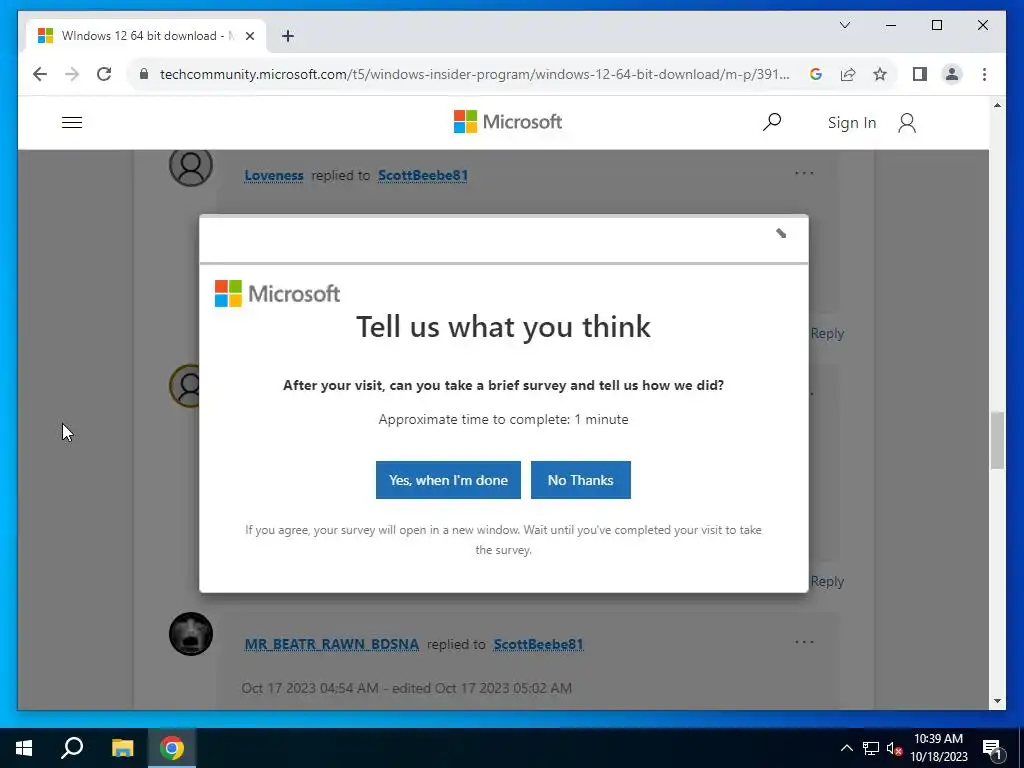Image resolution: width=1024 pixels, height=768 pixels.
Task: Click scrollbar up arrow
Action: [997, 104]
